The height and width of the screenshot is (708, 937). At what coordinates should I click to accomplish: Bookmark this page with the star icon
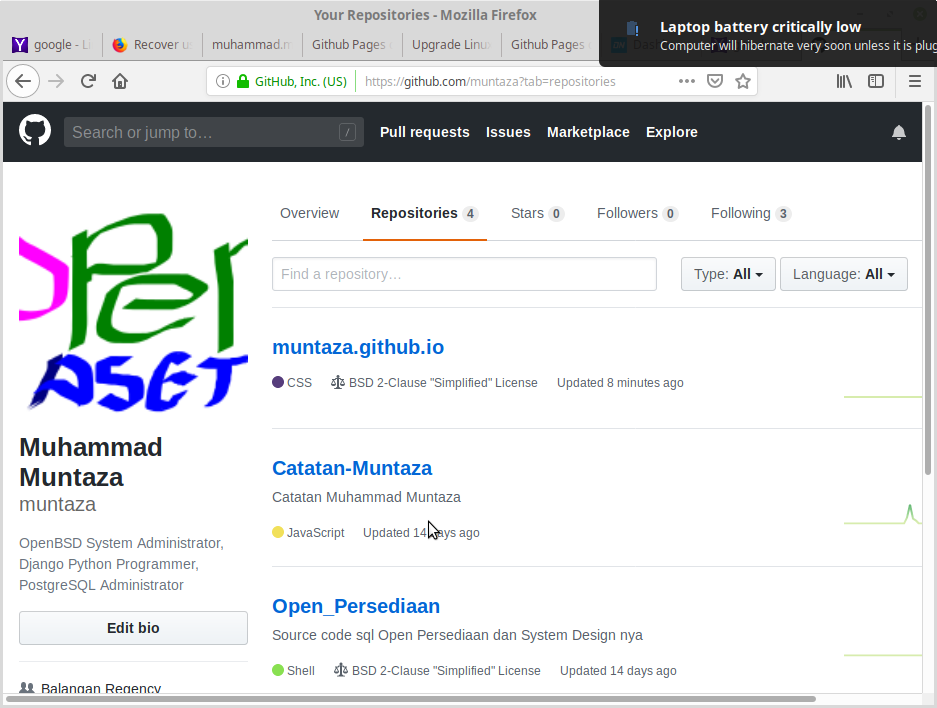(x=743, y=81)
